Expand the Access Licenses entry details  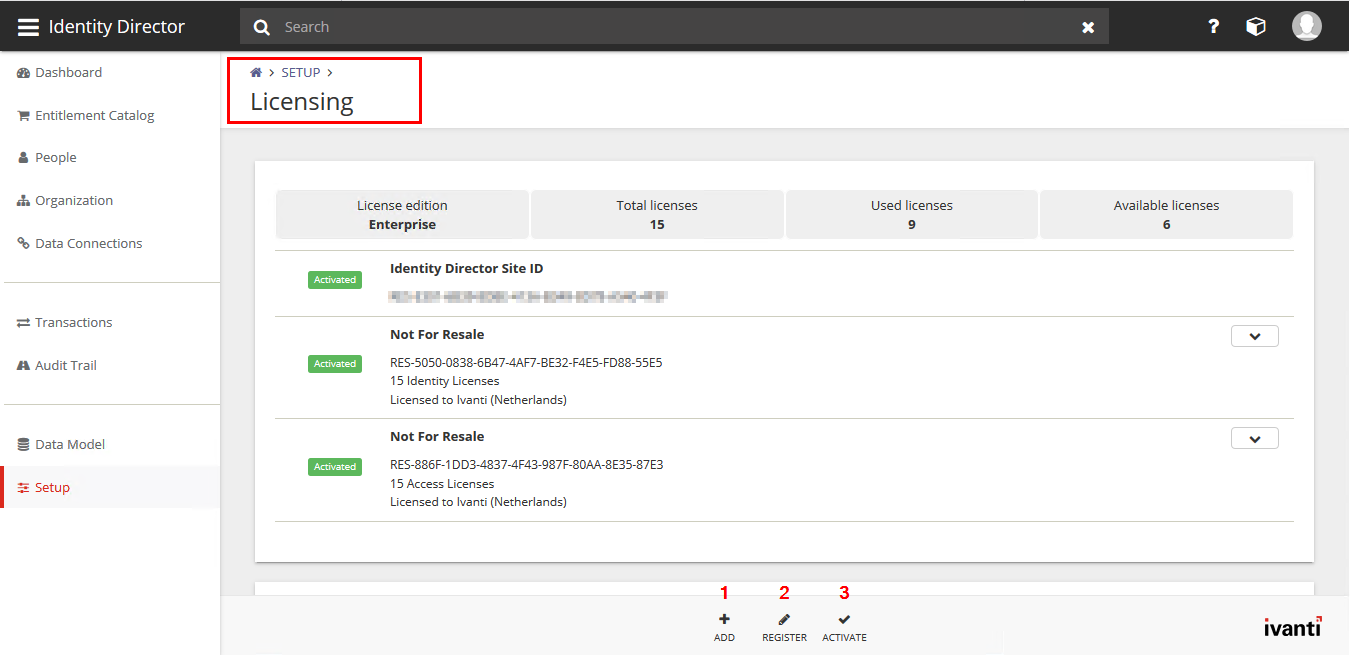1254,438
